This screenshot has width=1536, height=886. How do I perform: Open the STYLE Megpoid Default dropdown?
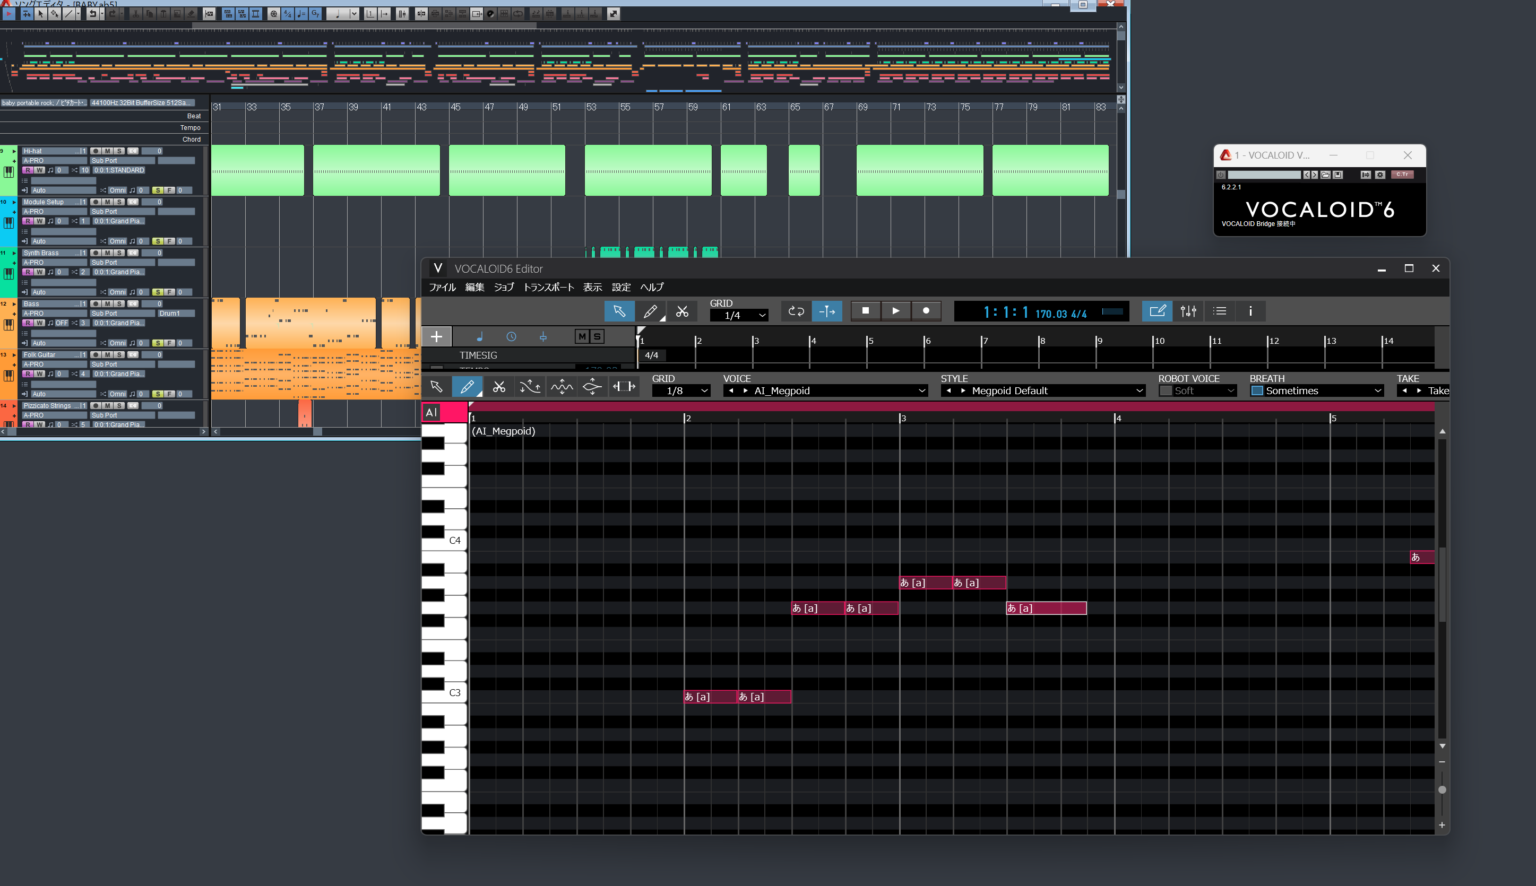1043,391
